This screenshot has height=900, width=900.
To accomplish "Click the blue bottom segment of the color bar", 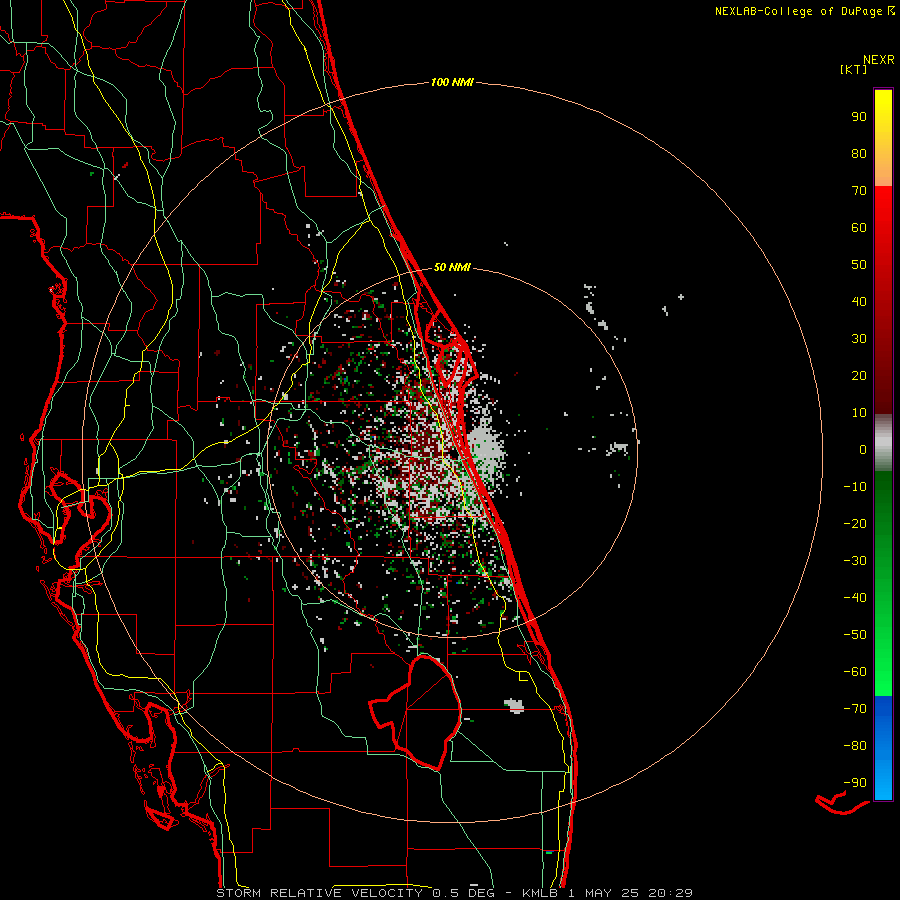I will [883, 748].
